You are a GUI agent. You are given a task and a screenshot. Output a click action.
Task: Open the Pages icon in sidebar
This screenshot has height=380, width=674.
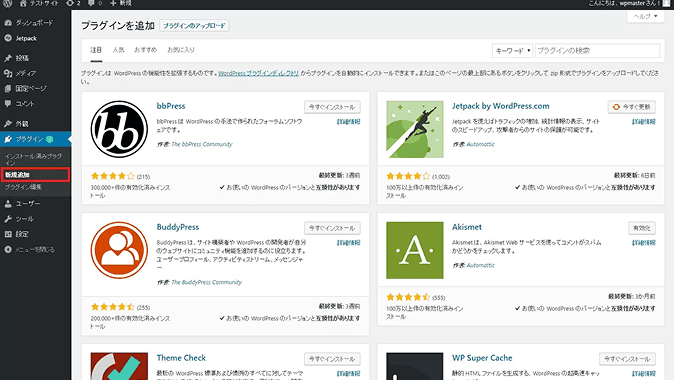coord(8,89)
